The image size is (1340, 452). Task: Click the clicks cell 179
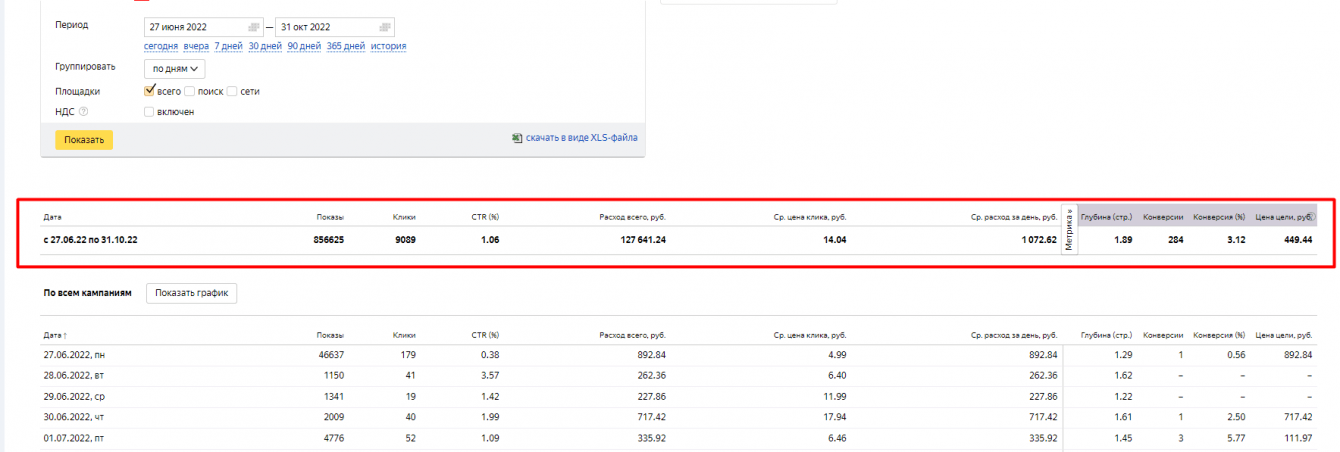[408, 355]
